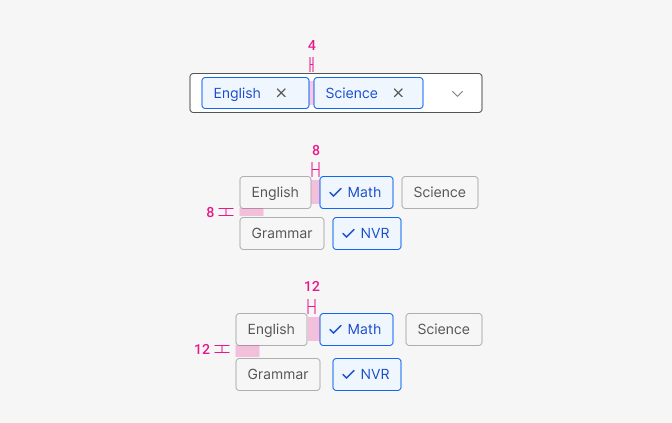Select the Science chip in the bottom group
Viewport: 672px width, 423px height.
(x=444, y=329)
